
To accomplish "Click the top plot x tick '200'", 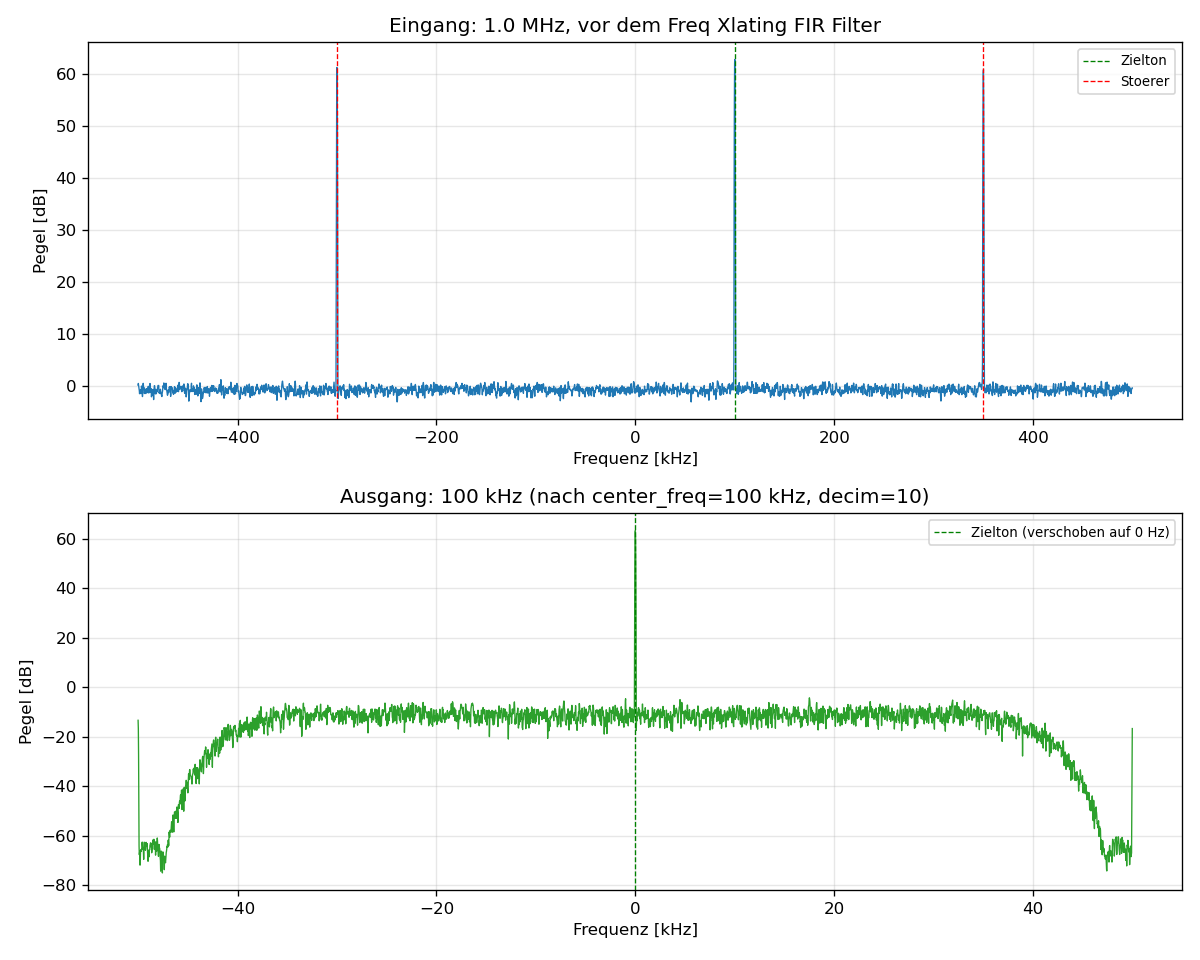I will [834, 437].
